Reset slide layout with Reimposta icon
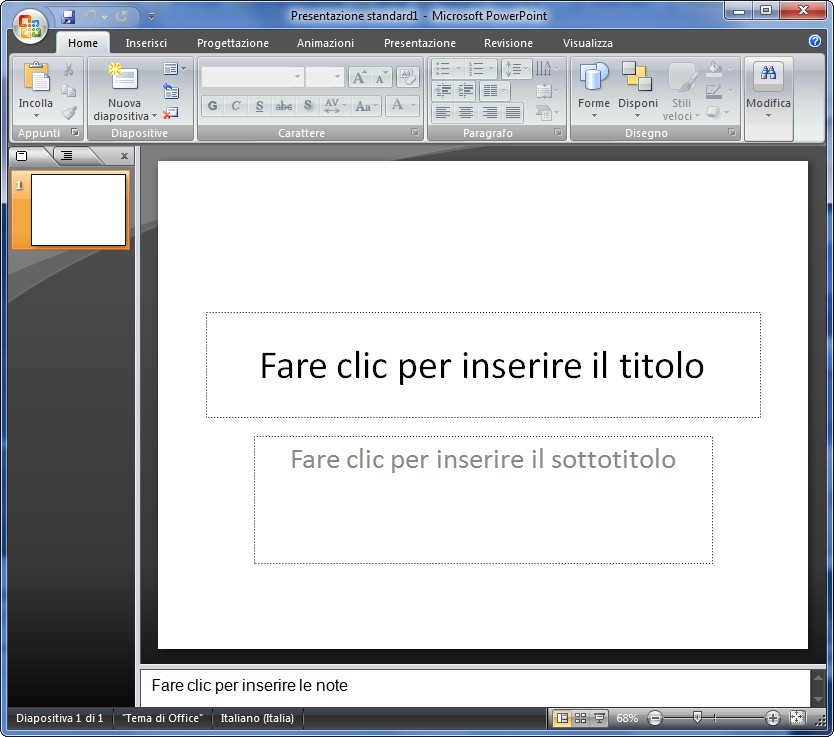The width and height of the screenshot is (834, 737). point(171,91)
